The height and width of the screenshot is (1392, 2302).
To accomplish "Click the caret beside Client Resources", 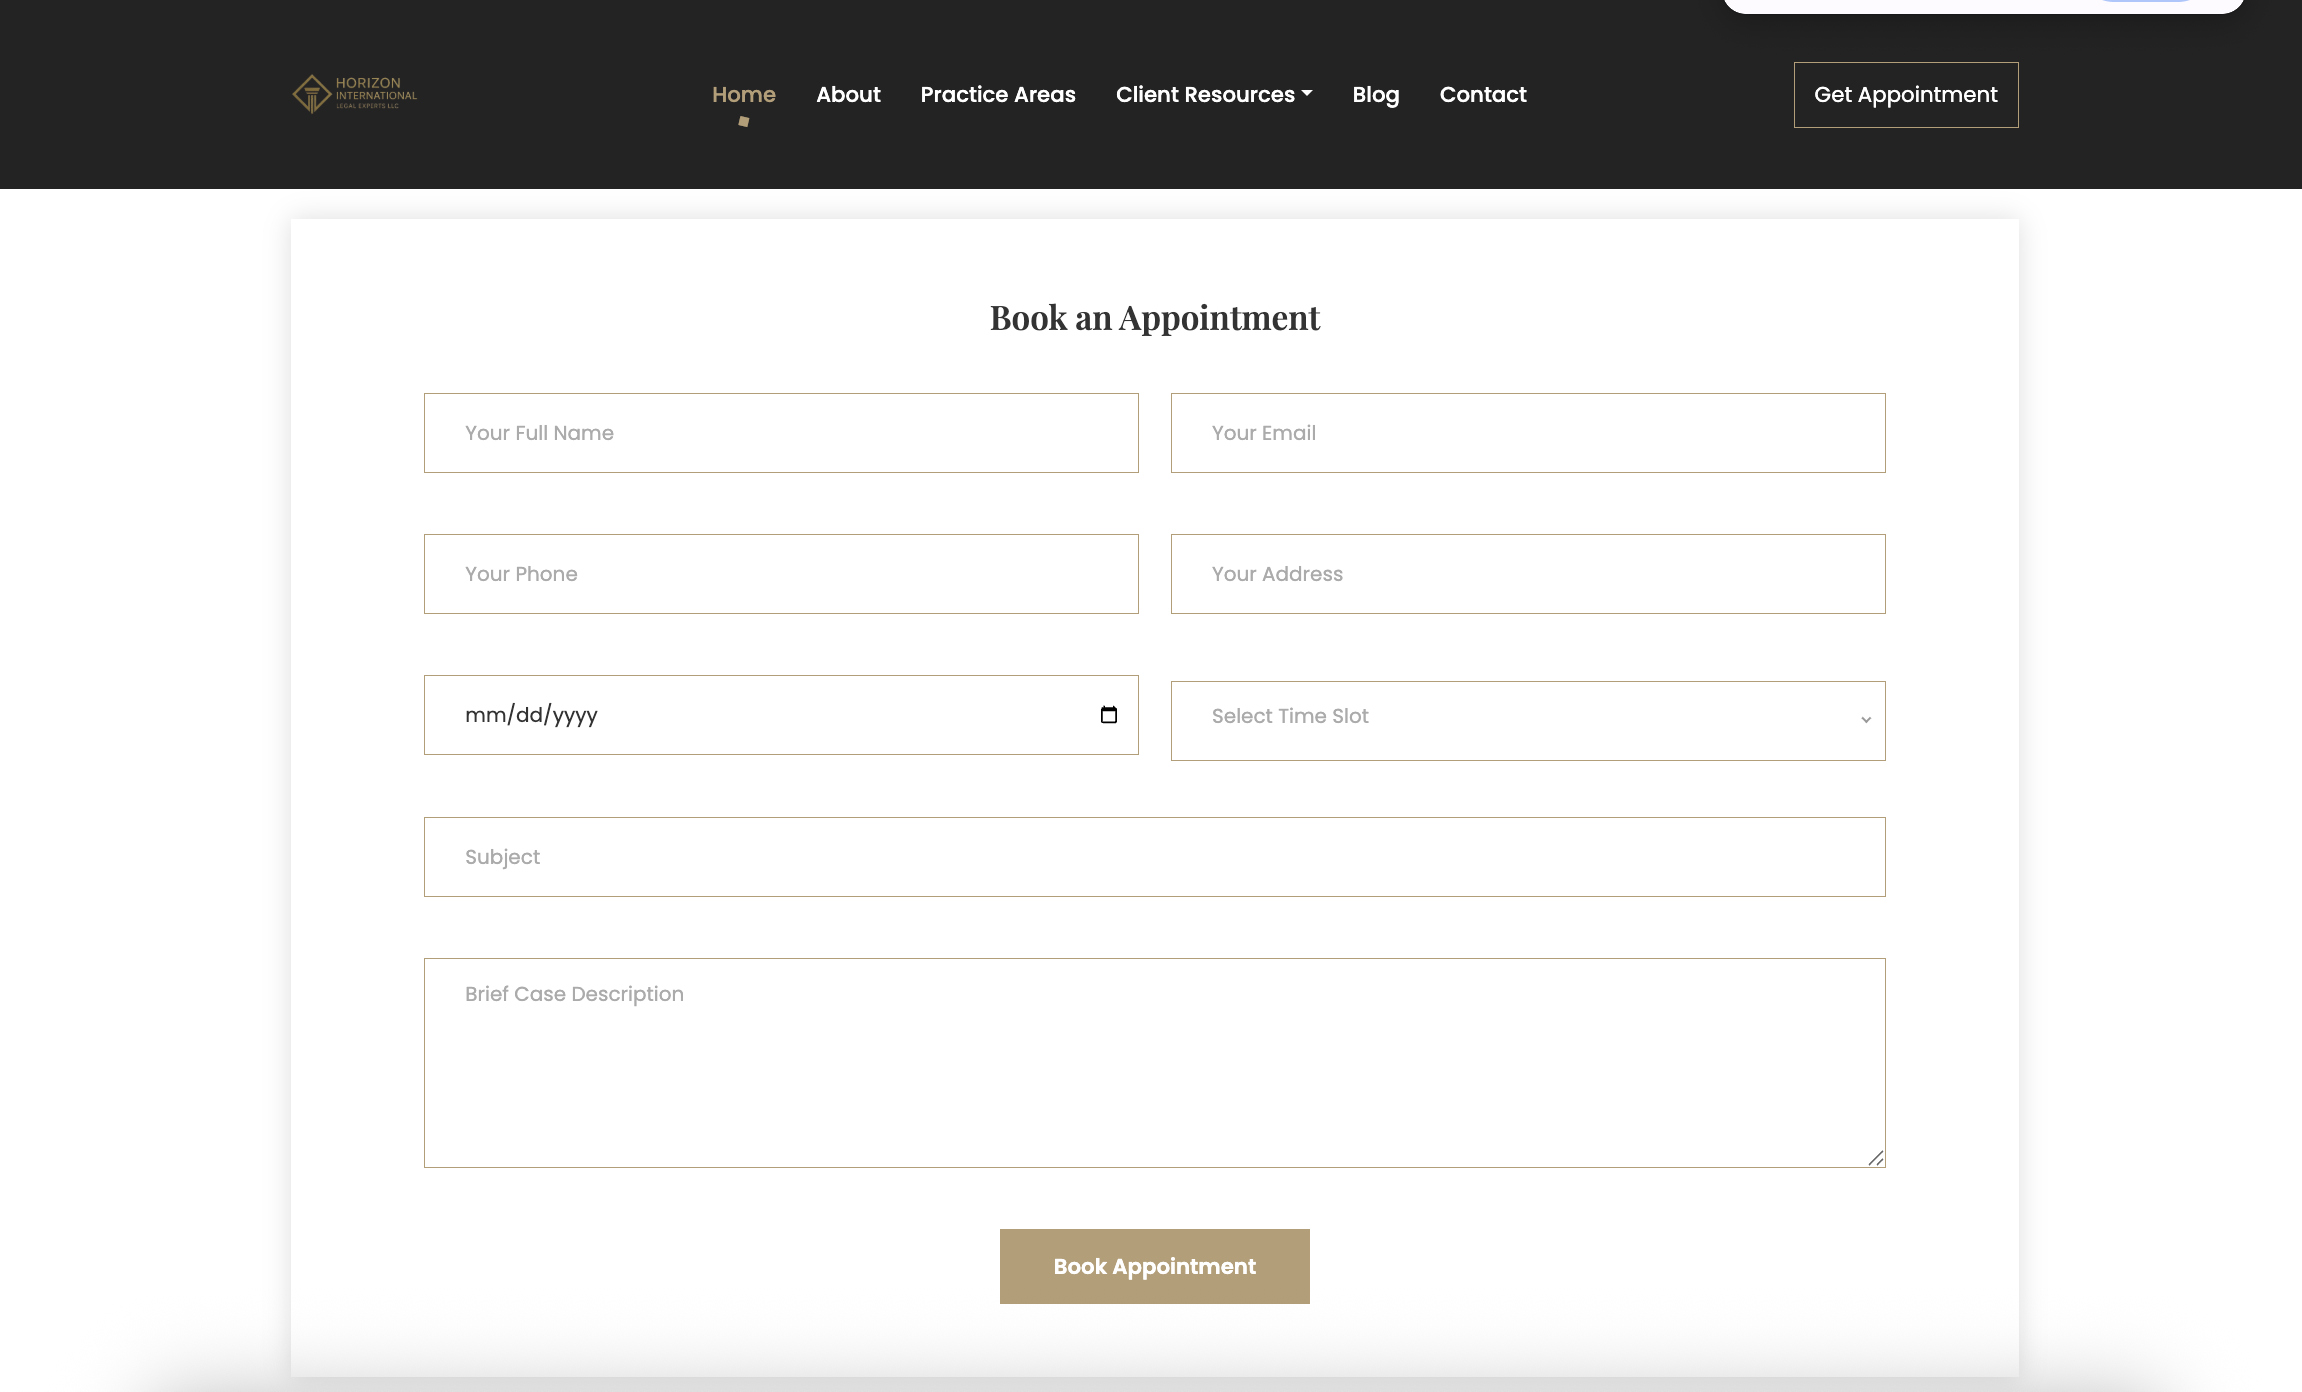I will [1306, 95].
